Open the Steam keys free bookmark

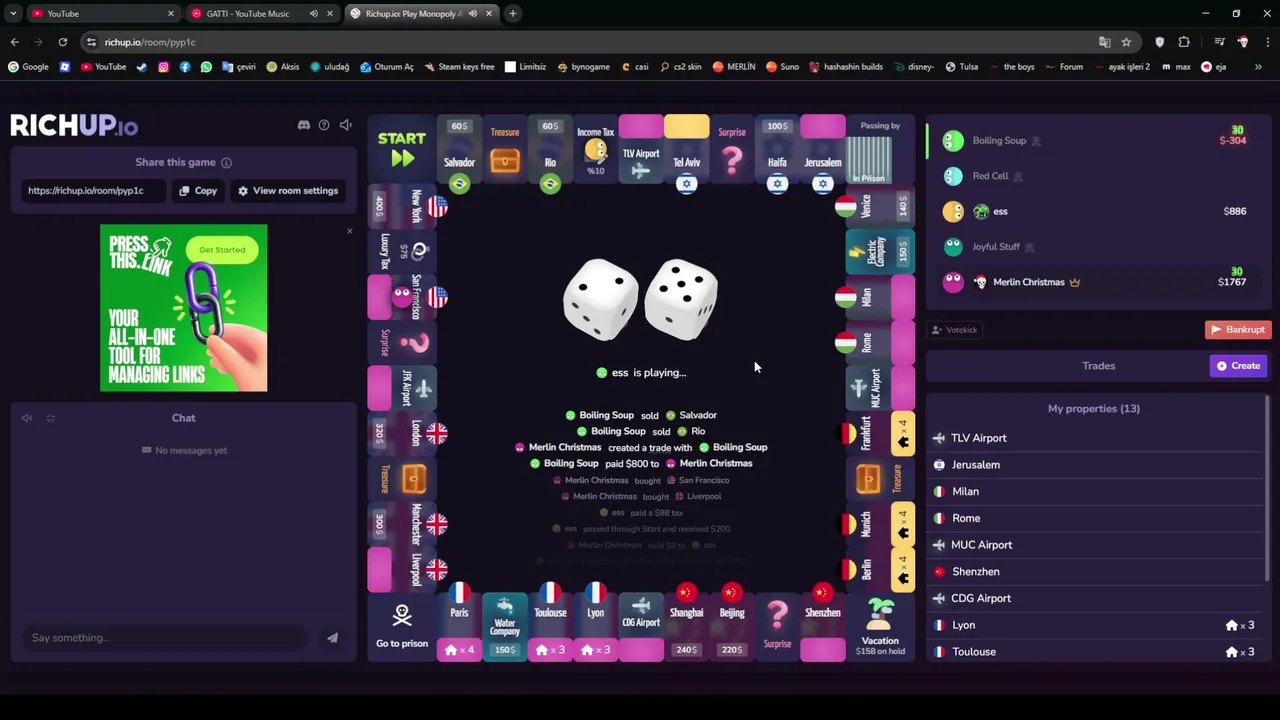pyautogui.click(x=459, y=67)
